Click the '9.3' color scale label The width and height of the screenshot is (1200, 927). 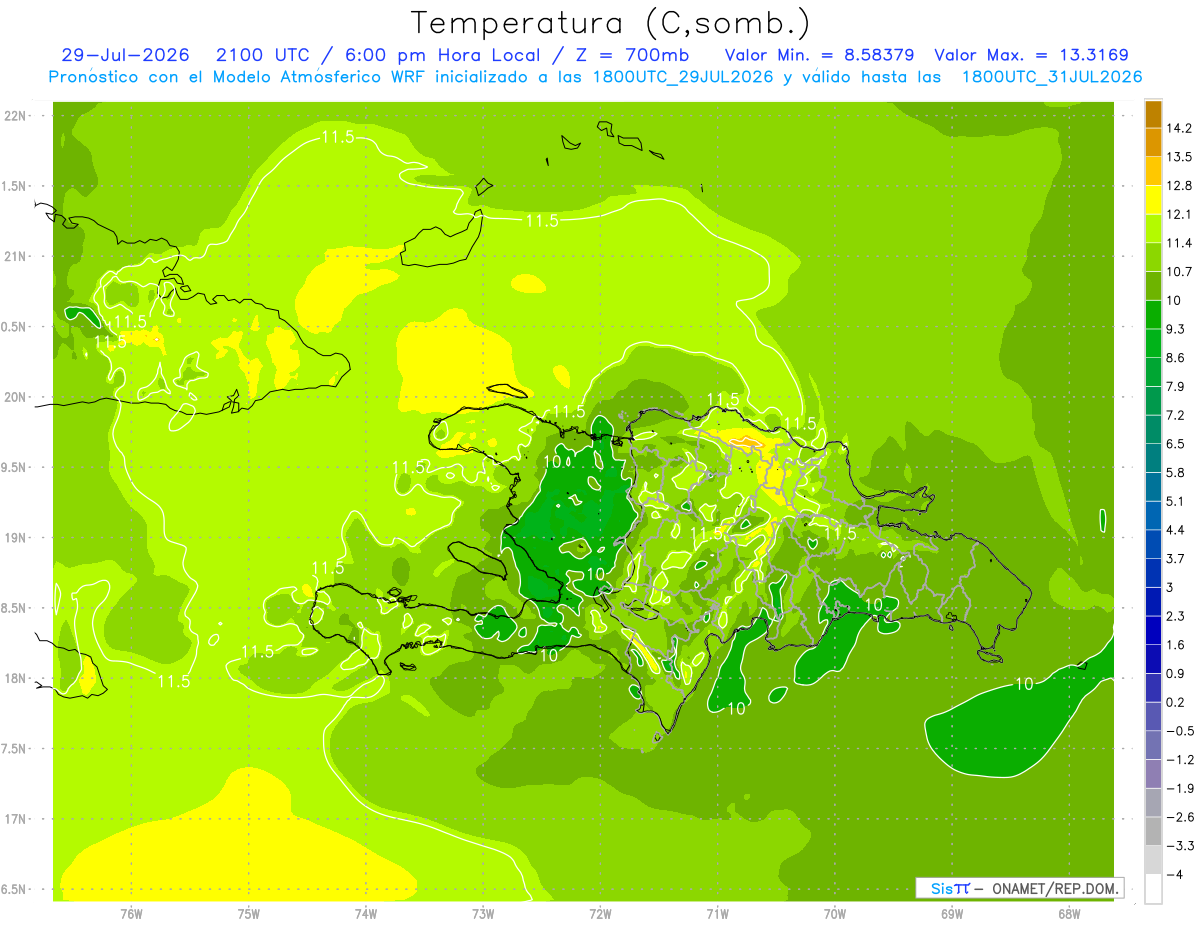tap(1176, 329)
